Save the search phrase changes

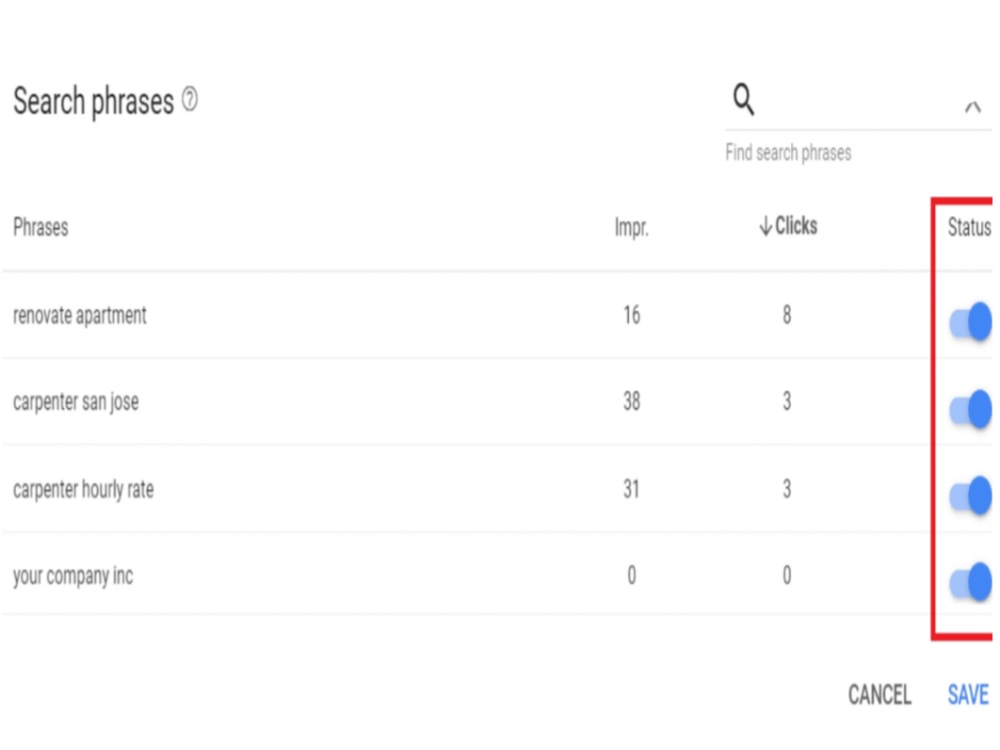coord(967,695)
